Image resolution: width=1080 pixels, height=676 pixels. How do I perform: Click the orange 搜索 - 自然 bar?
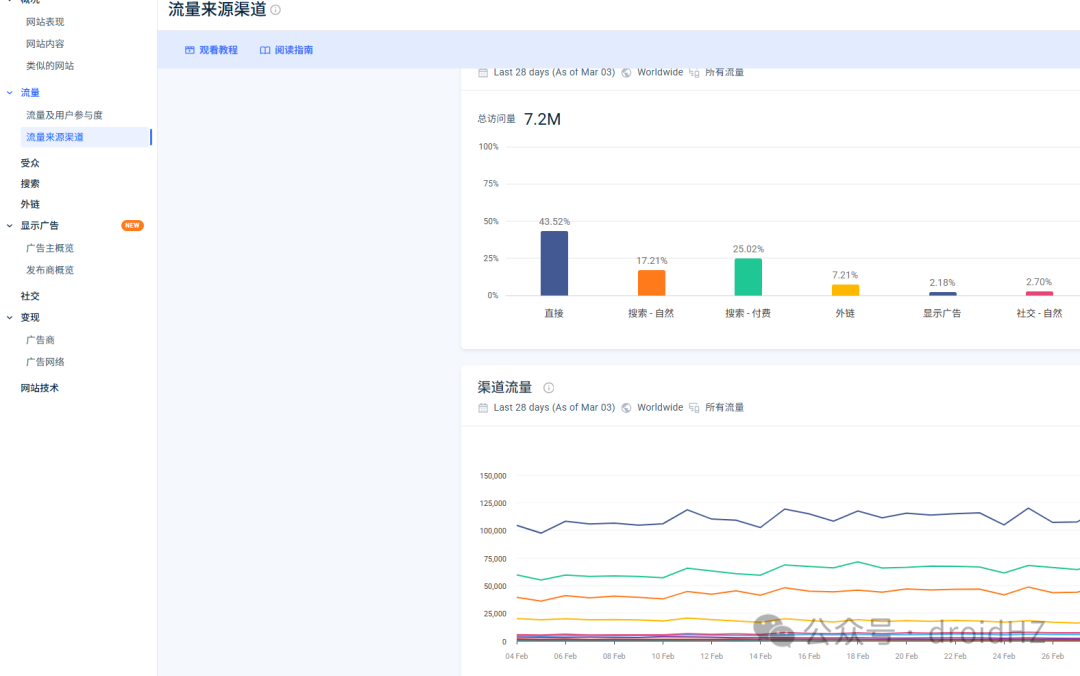pyautogui.click(x=651, y=283)
